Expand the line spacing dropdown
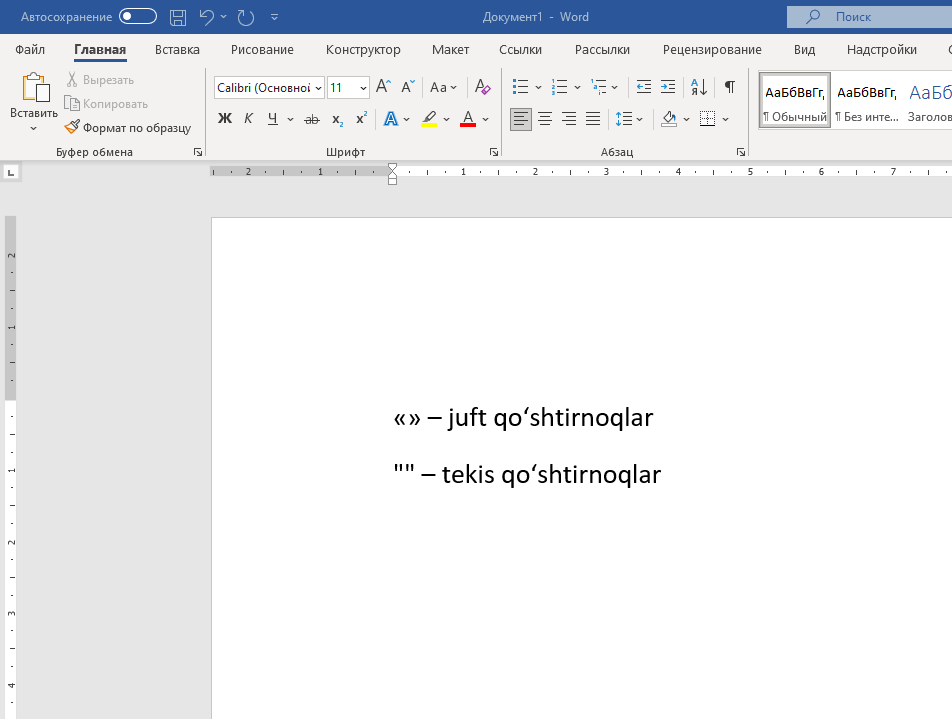952x719 pixels. click(641, 119)
